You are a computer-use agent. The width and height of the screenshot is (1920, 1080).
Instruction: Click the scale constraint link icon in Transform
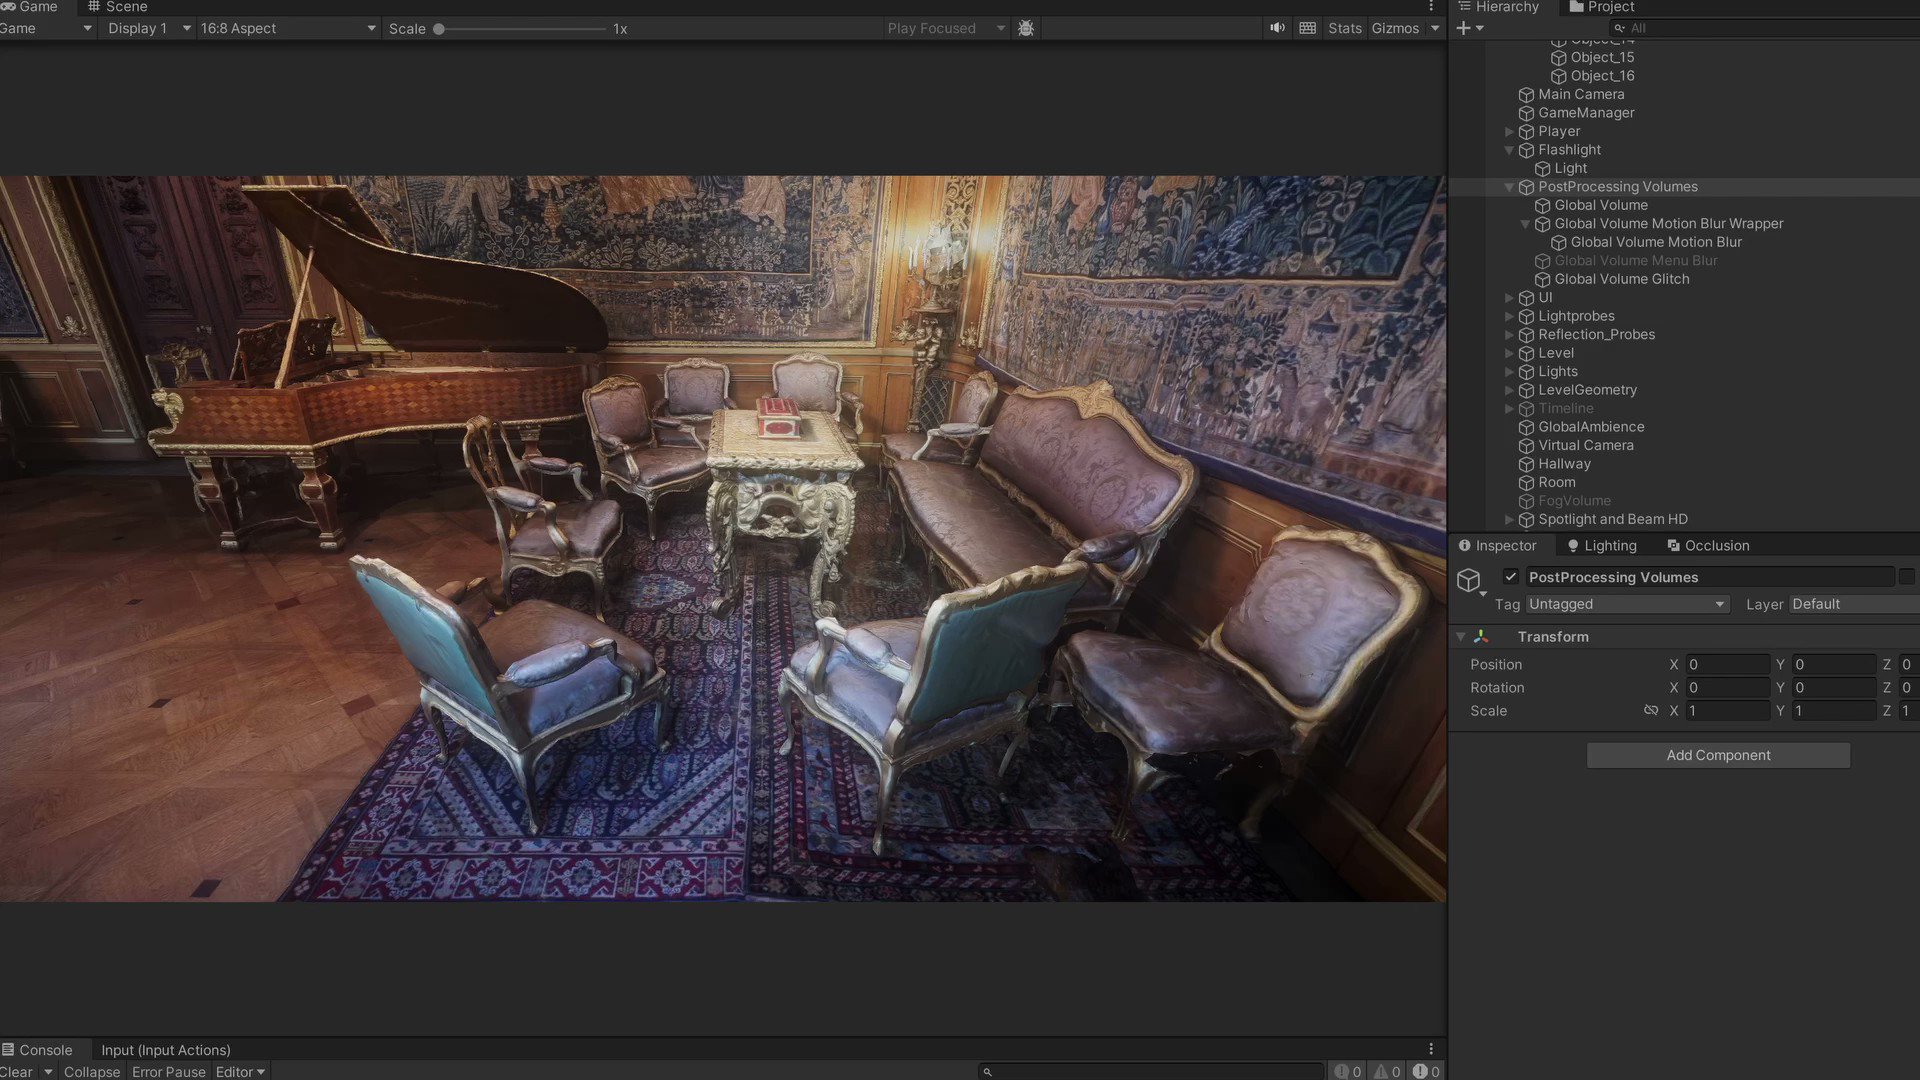pos(1651,710)
